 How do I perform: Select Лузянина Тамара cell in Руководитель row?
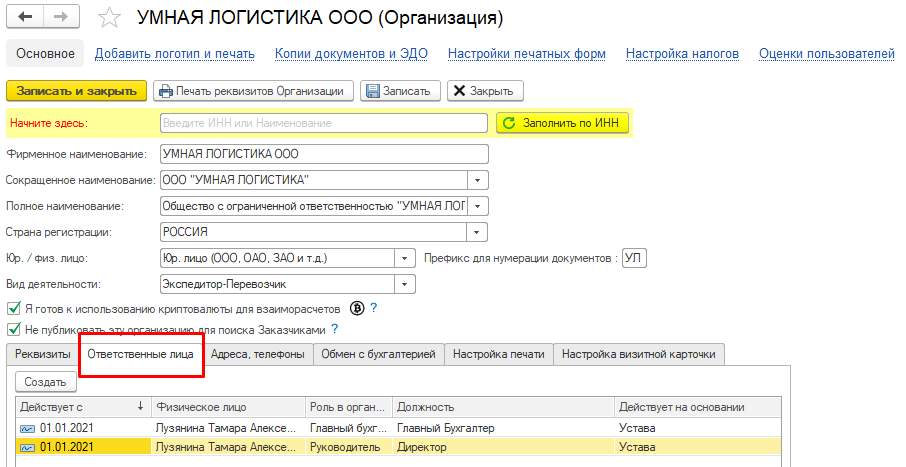pyautogui.click(x=228, y=447)
